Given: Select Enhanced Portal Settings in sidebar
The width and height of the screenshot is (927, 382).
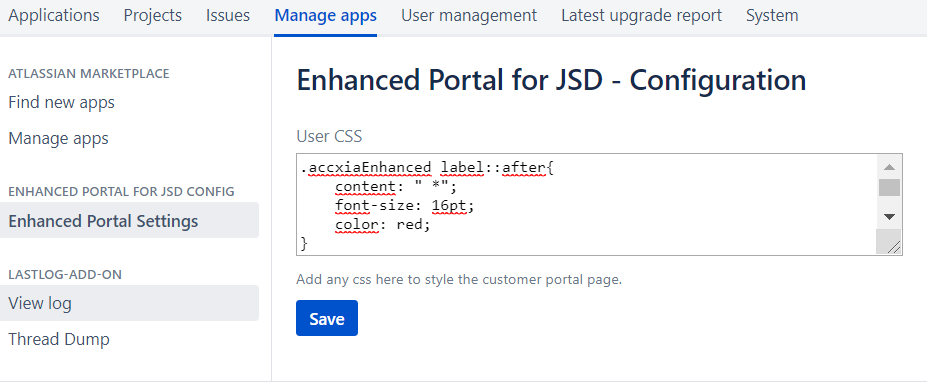Looking at the screenshot, I should [129, 221].
